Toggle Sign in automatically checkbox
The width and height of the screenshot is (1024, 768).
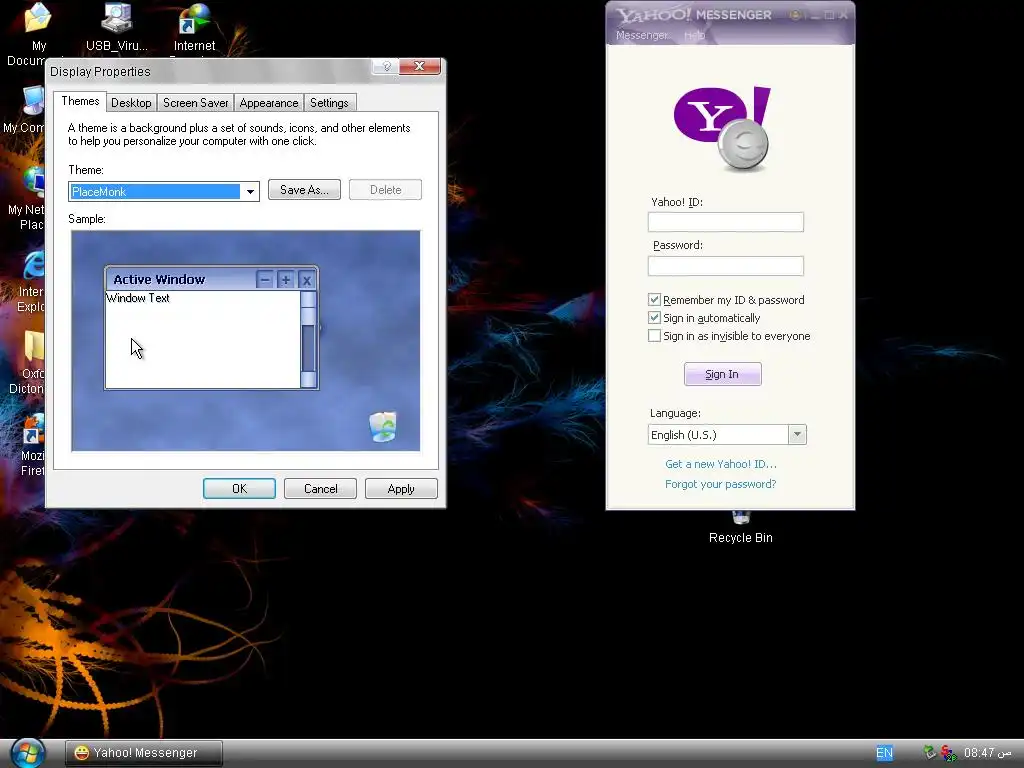coord(654,318)
